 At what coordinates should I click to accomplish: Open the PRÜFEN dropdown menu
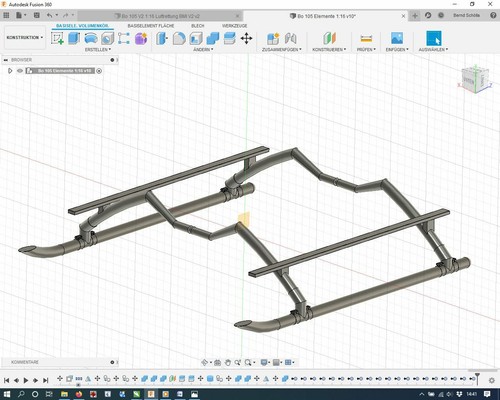point(366,50)
